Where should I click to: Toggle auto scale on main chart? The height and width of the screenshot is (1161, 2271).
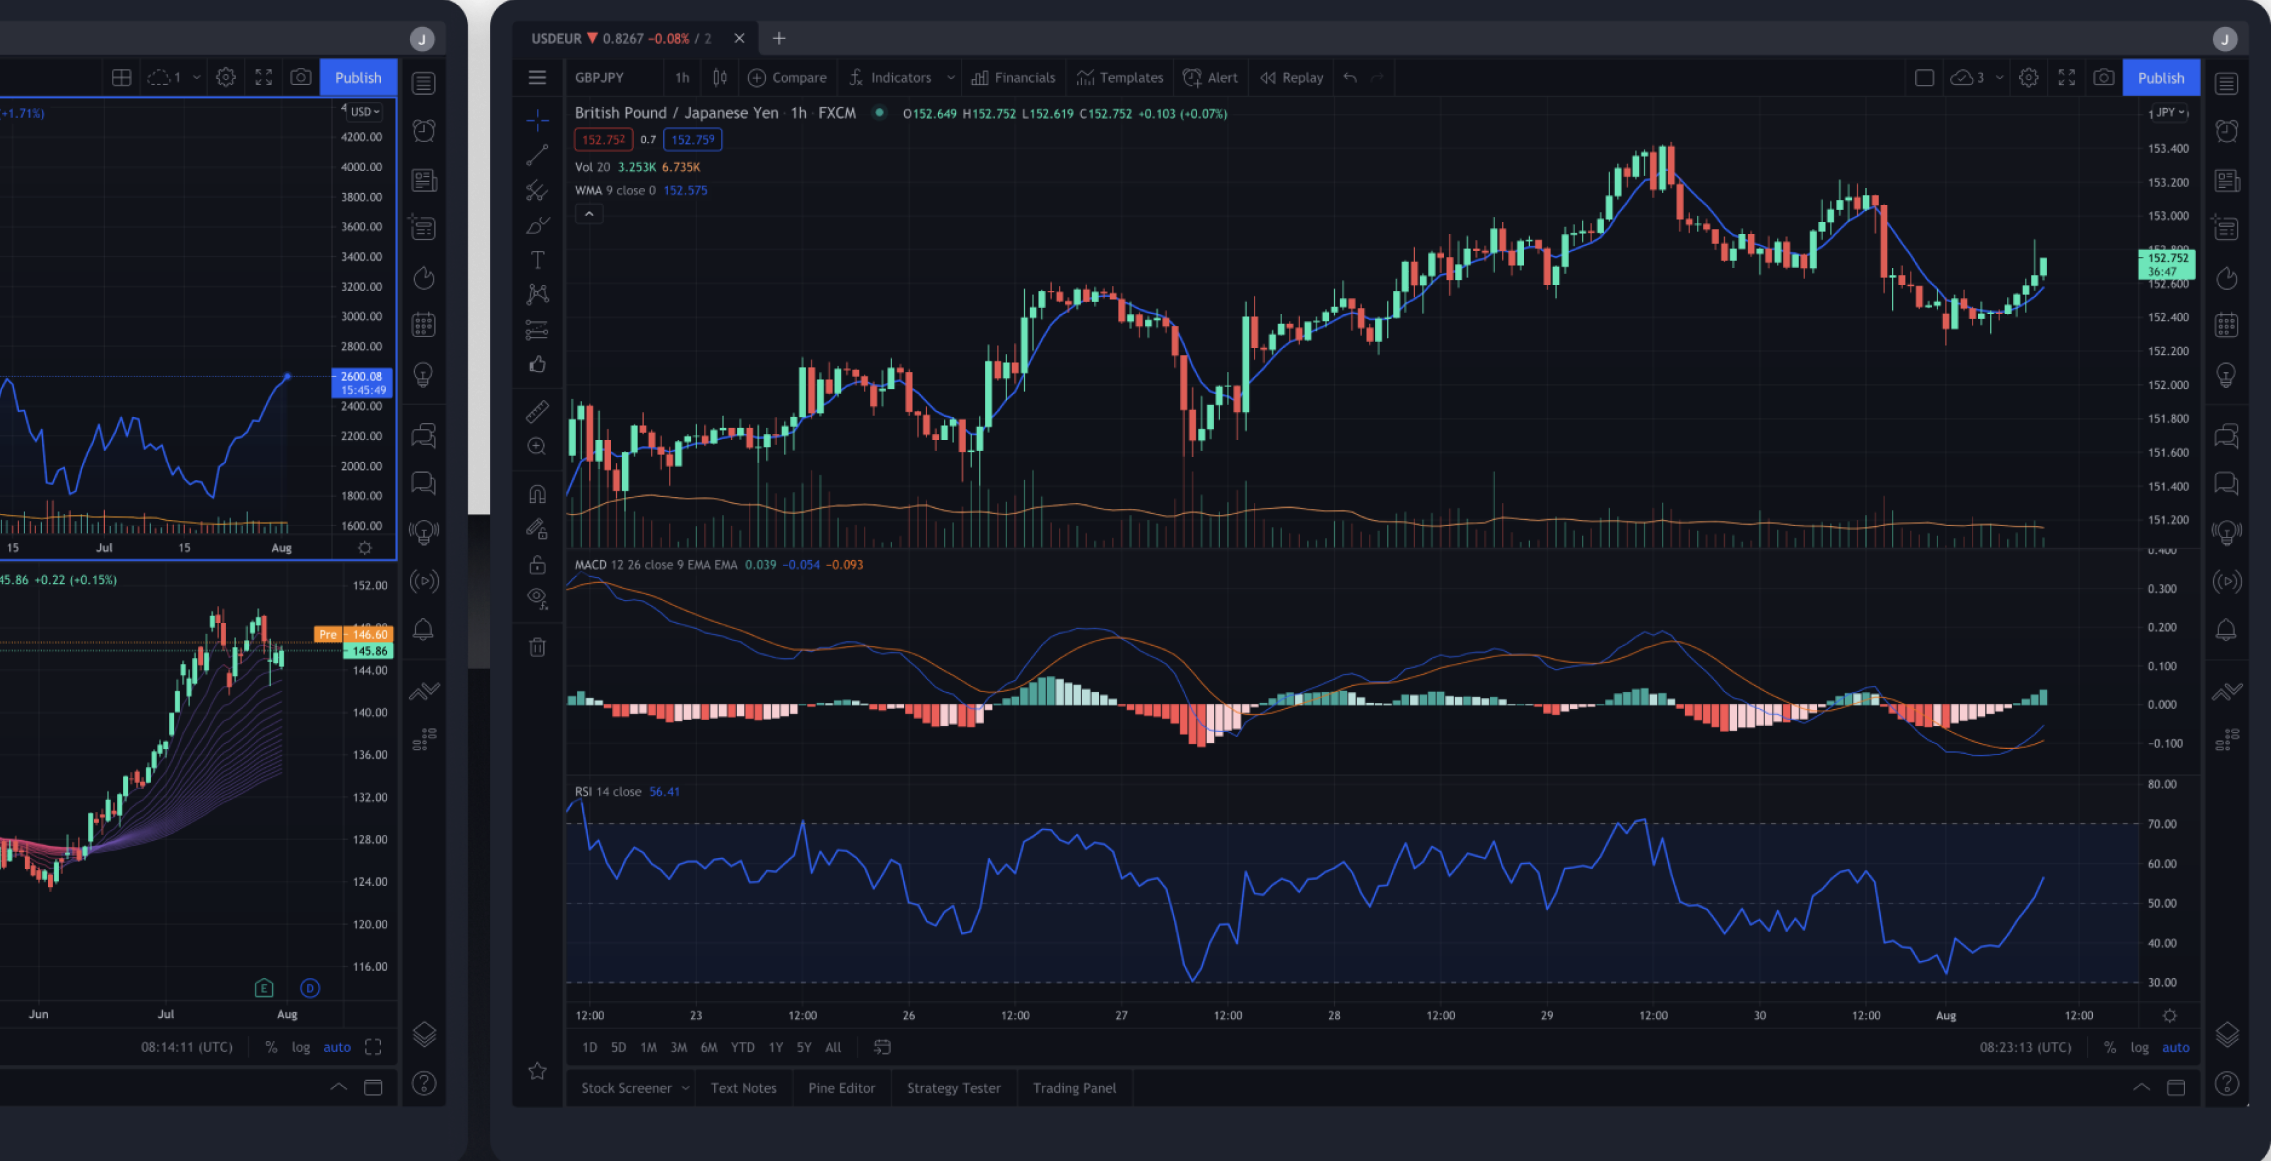(2175, 1047)
